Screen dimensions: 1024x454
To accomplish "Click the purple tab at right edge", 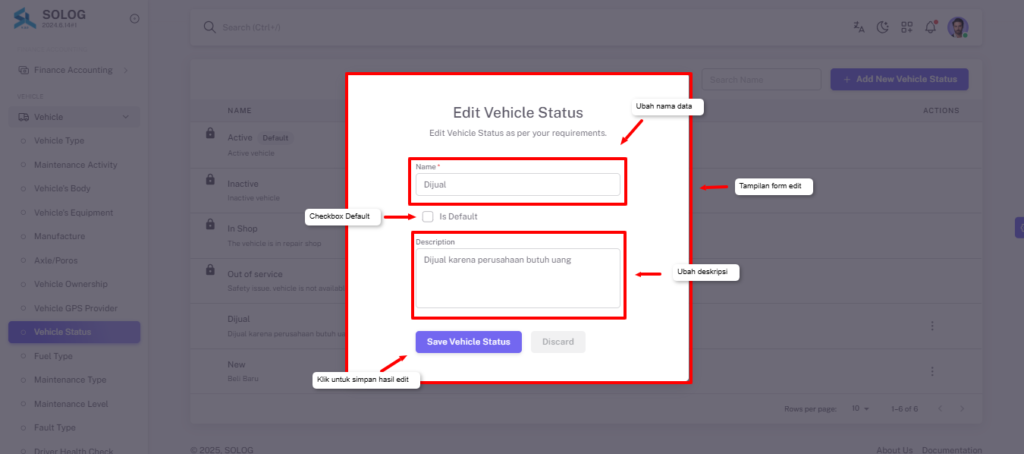I will (x=1019, y=227).
